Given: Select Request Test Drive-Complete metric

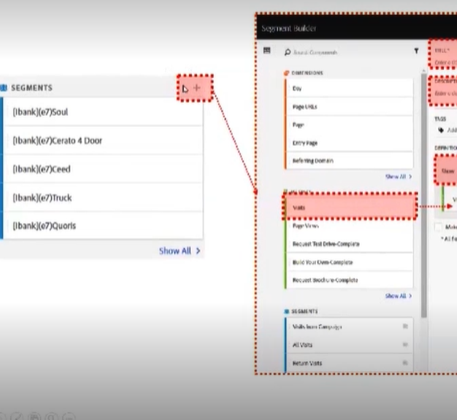Looking at the screenshot, I should pyautogui.click(x=349, y=244).
